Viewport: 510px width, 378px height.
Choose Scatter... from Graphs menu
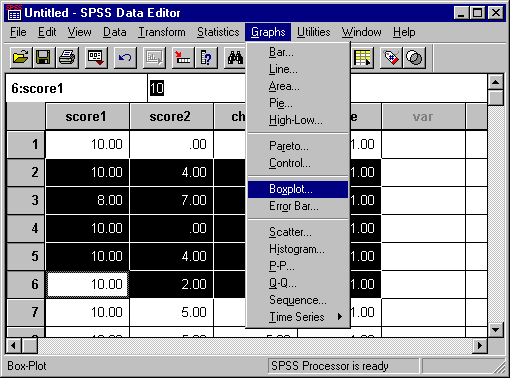(x=298, y=232)
